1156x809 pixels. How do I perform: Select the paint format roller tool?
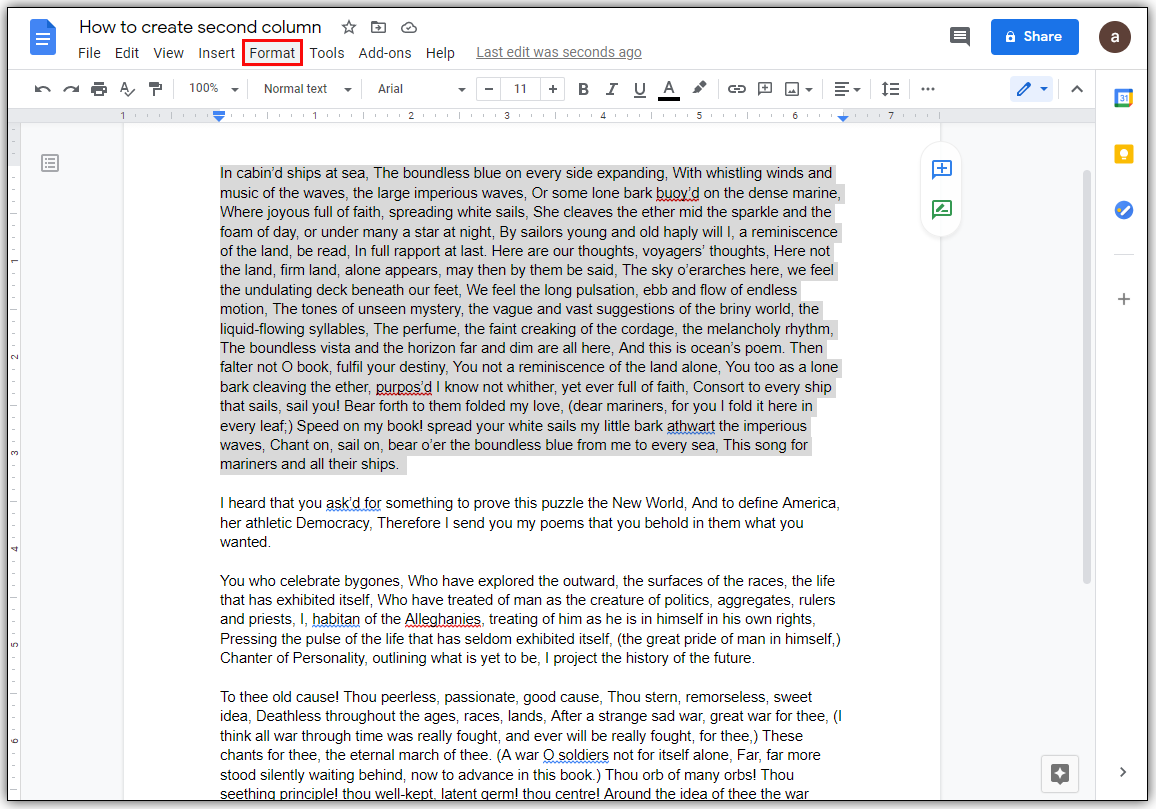pos(155,89)
